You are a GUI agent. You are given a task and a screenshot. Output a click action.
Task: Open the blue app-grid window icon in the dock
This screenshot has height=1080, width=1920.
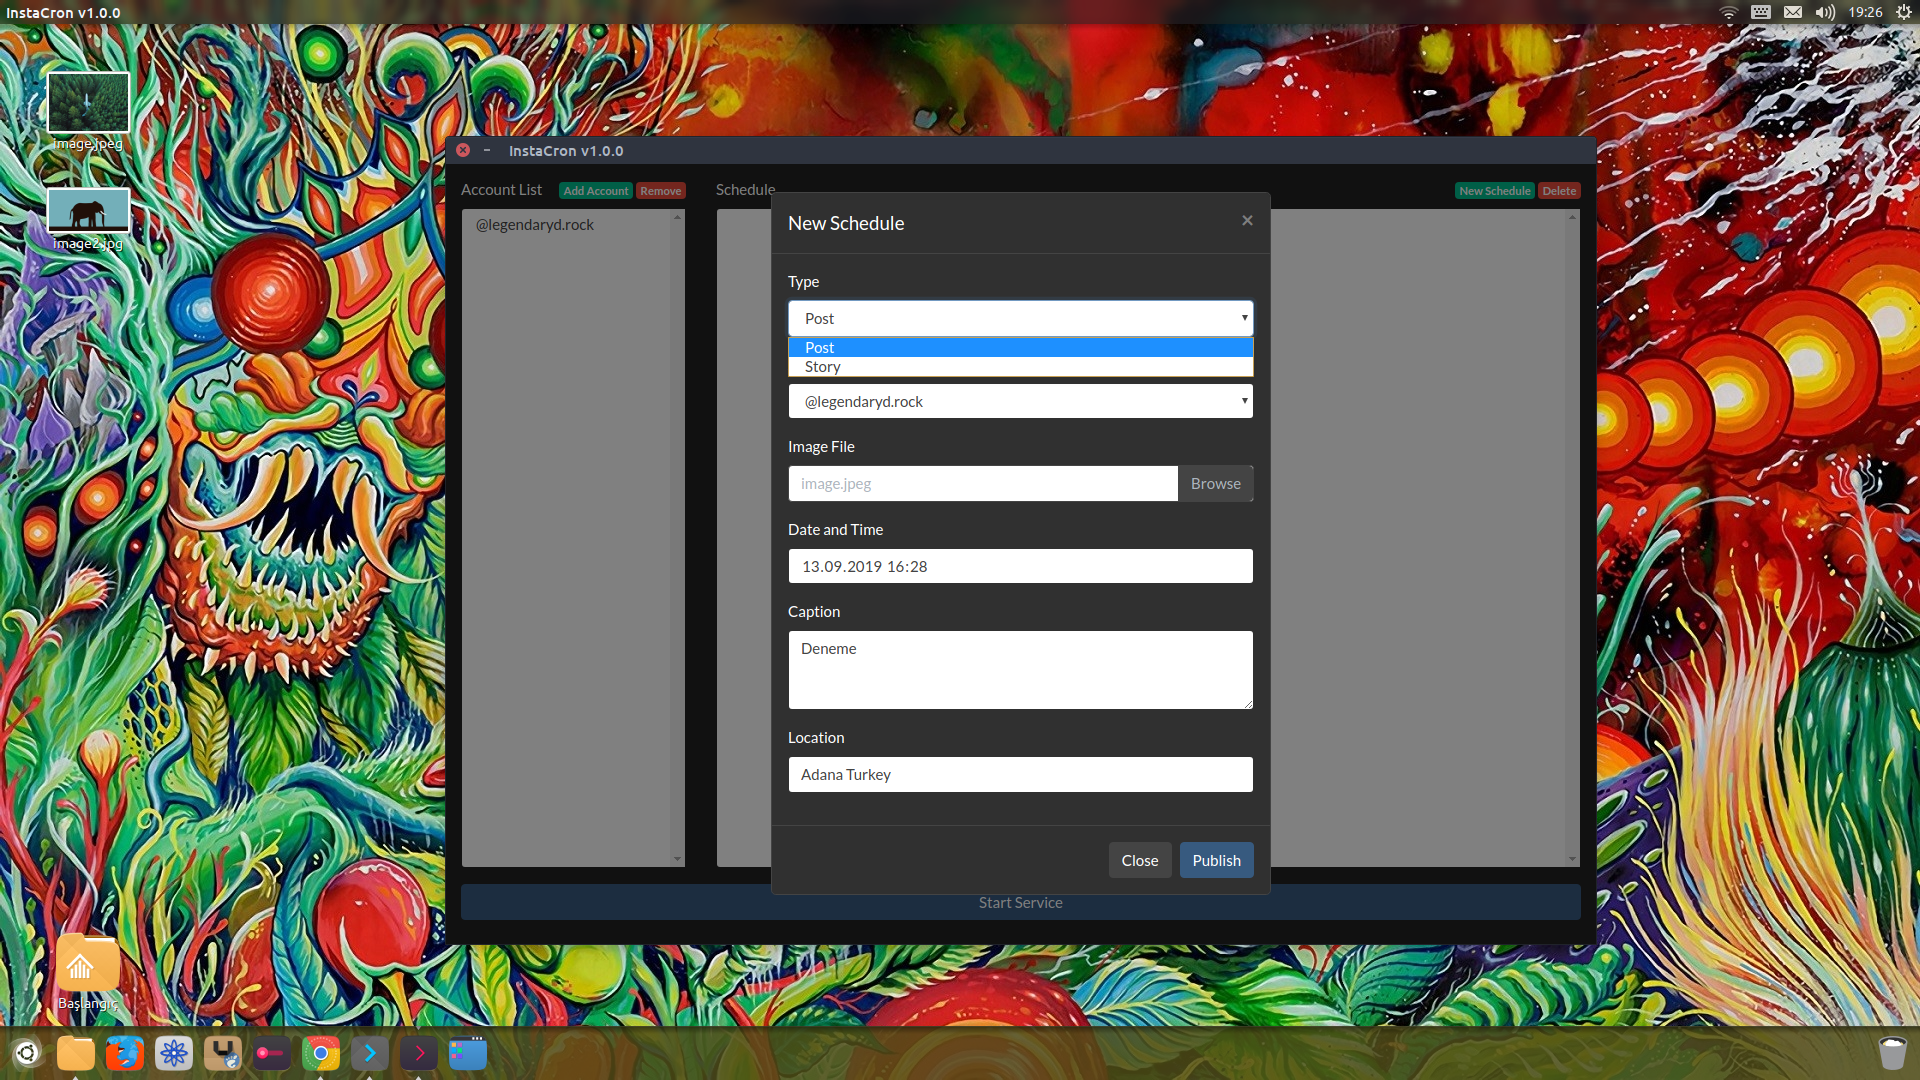468,1053
